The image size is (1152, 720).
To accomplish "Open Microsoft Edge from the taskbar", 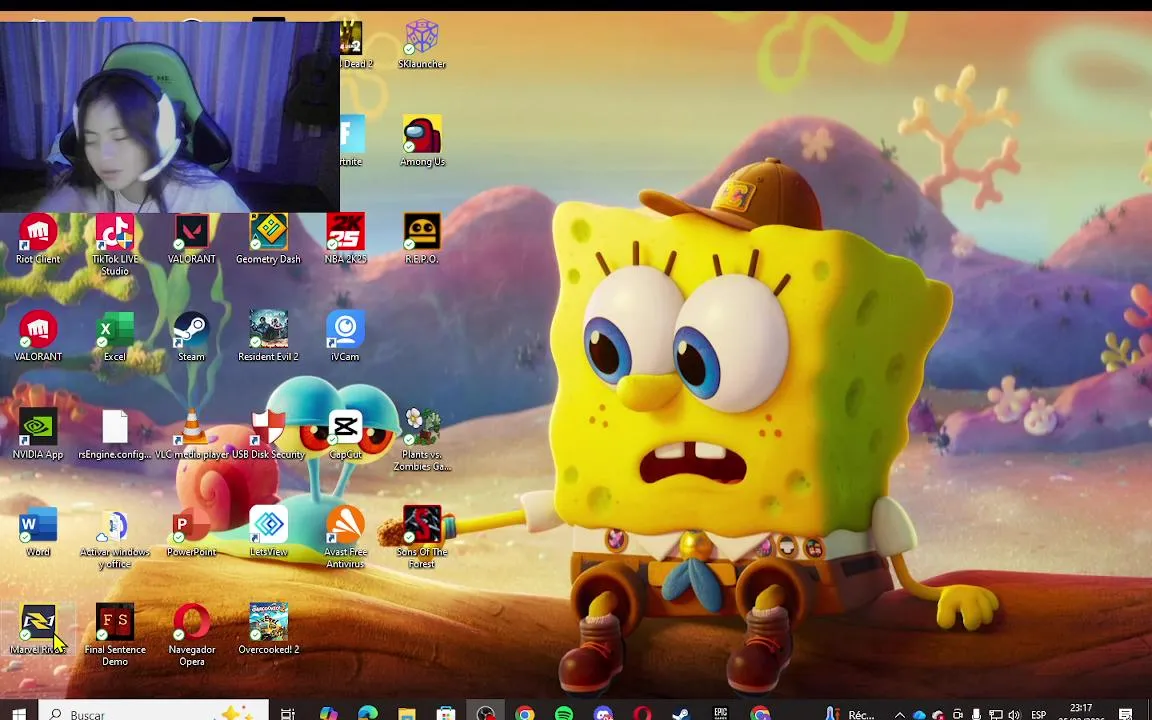I will tap(367, 713).
